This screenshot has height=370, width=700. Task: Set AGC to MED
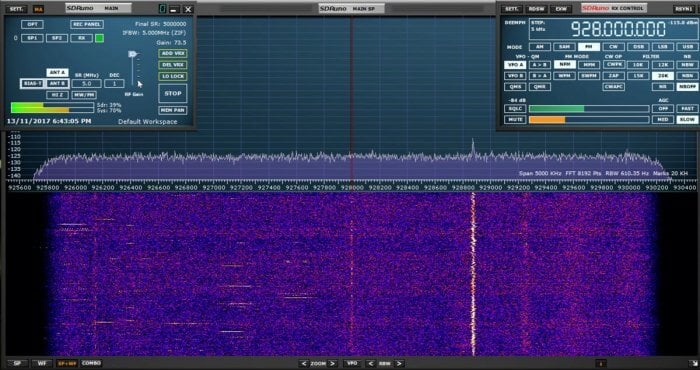click(x=662, y=120)
